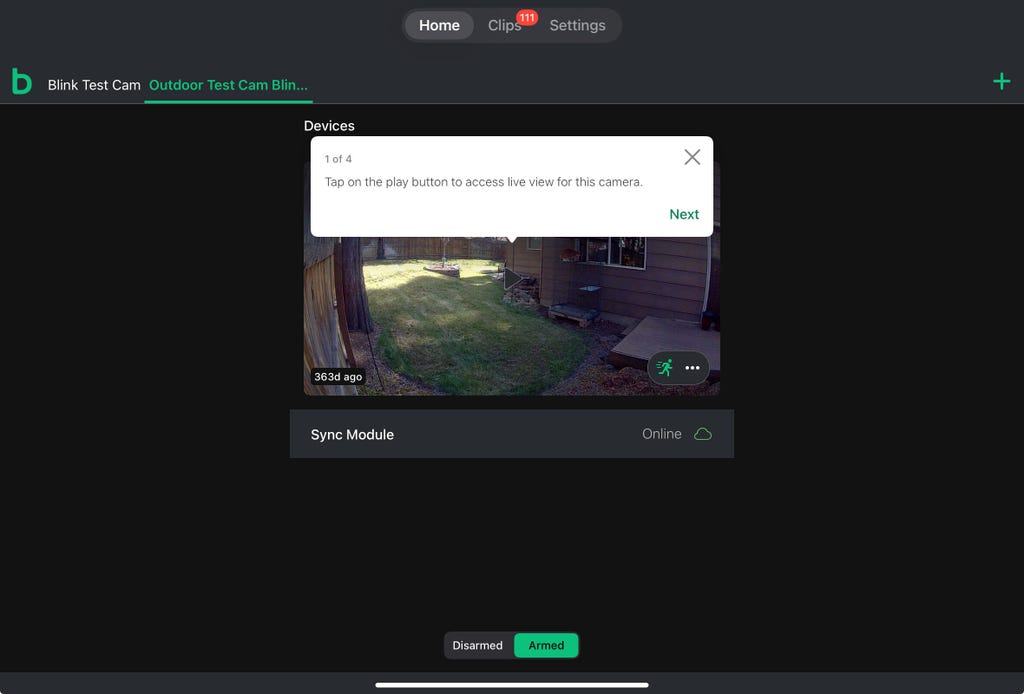Select the Outdoor Test Cam Blin... system tab
1024x694 pixels.
(228, 85)
